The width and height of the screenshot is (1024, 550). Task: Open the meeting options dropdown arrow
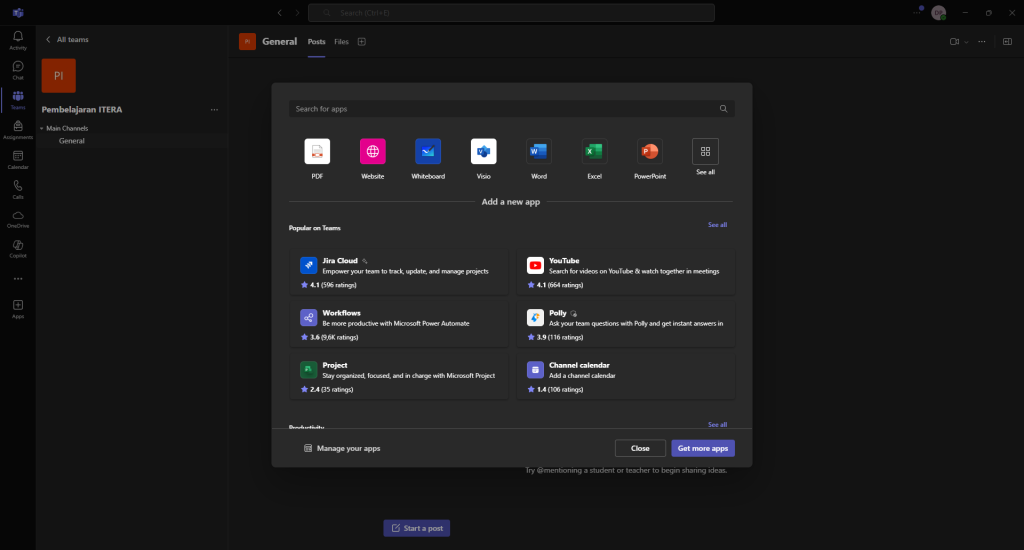point(966,42)
